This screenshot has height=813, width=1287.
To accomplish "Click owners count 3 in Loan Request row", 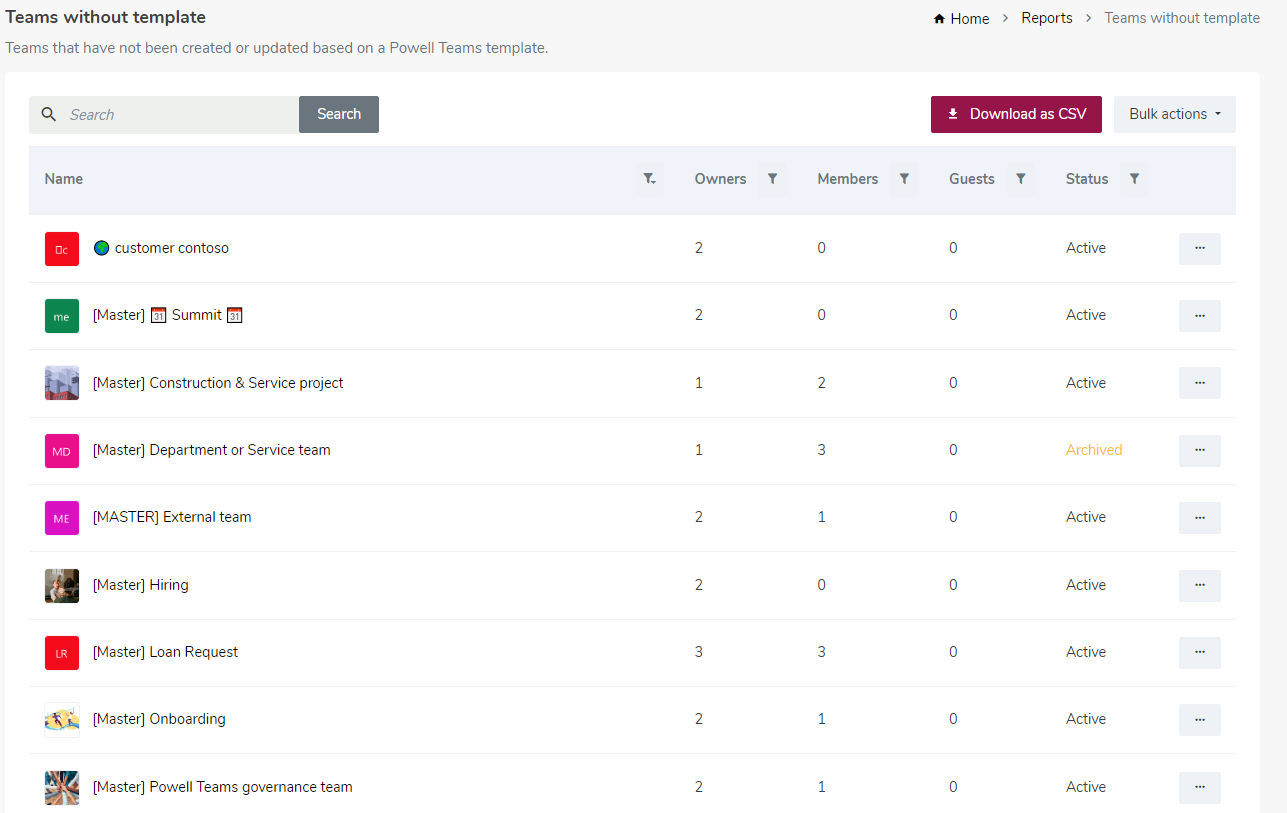I will [x=699, y=652].
